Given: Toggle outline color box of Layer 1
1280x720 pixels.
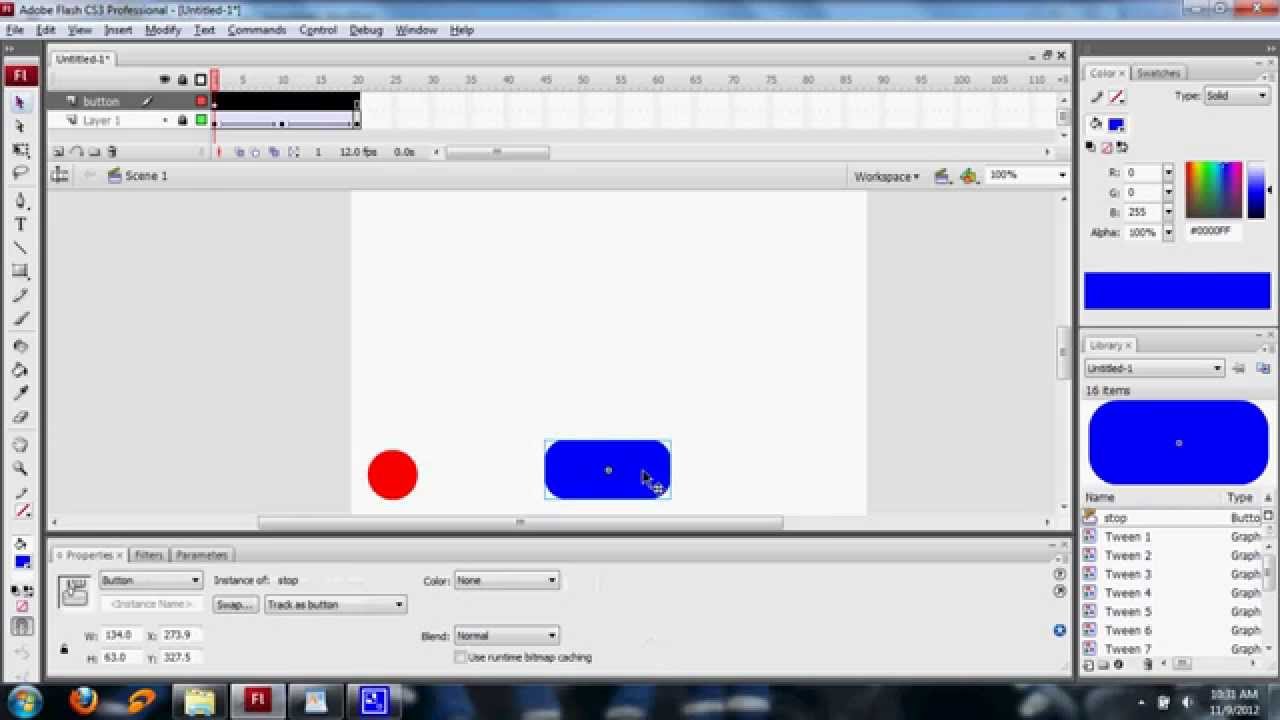Looking at the screenshot, I should (x=201, y=120).
